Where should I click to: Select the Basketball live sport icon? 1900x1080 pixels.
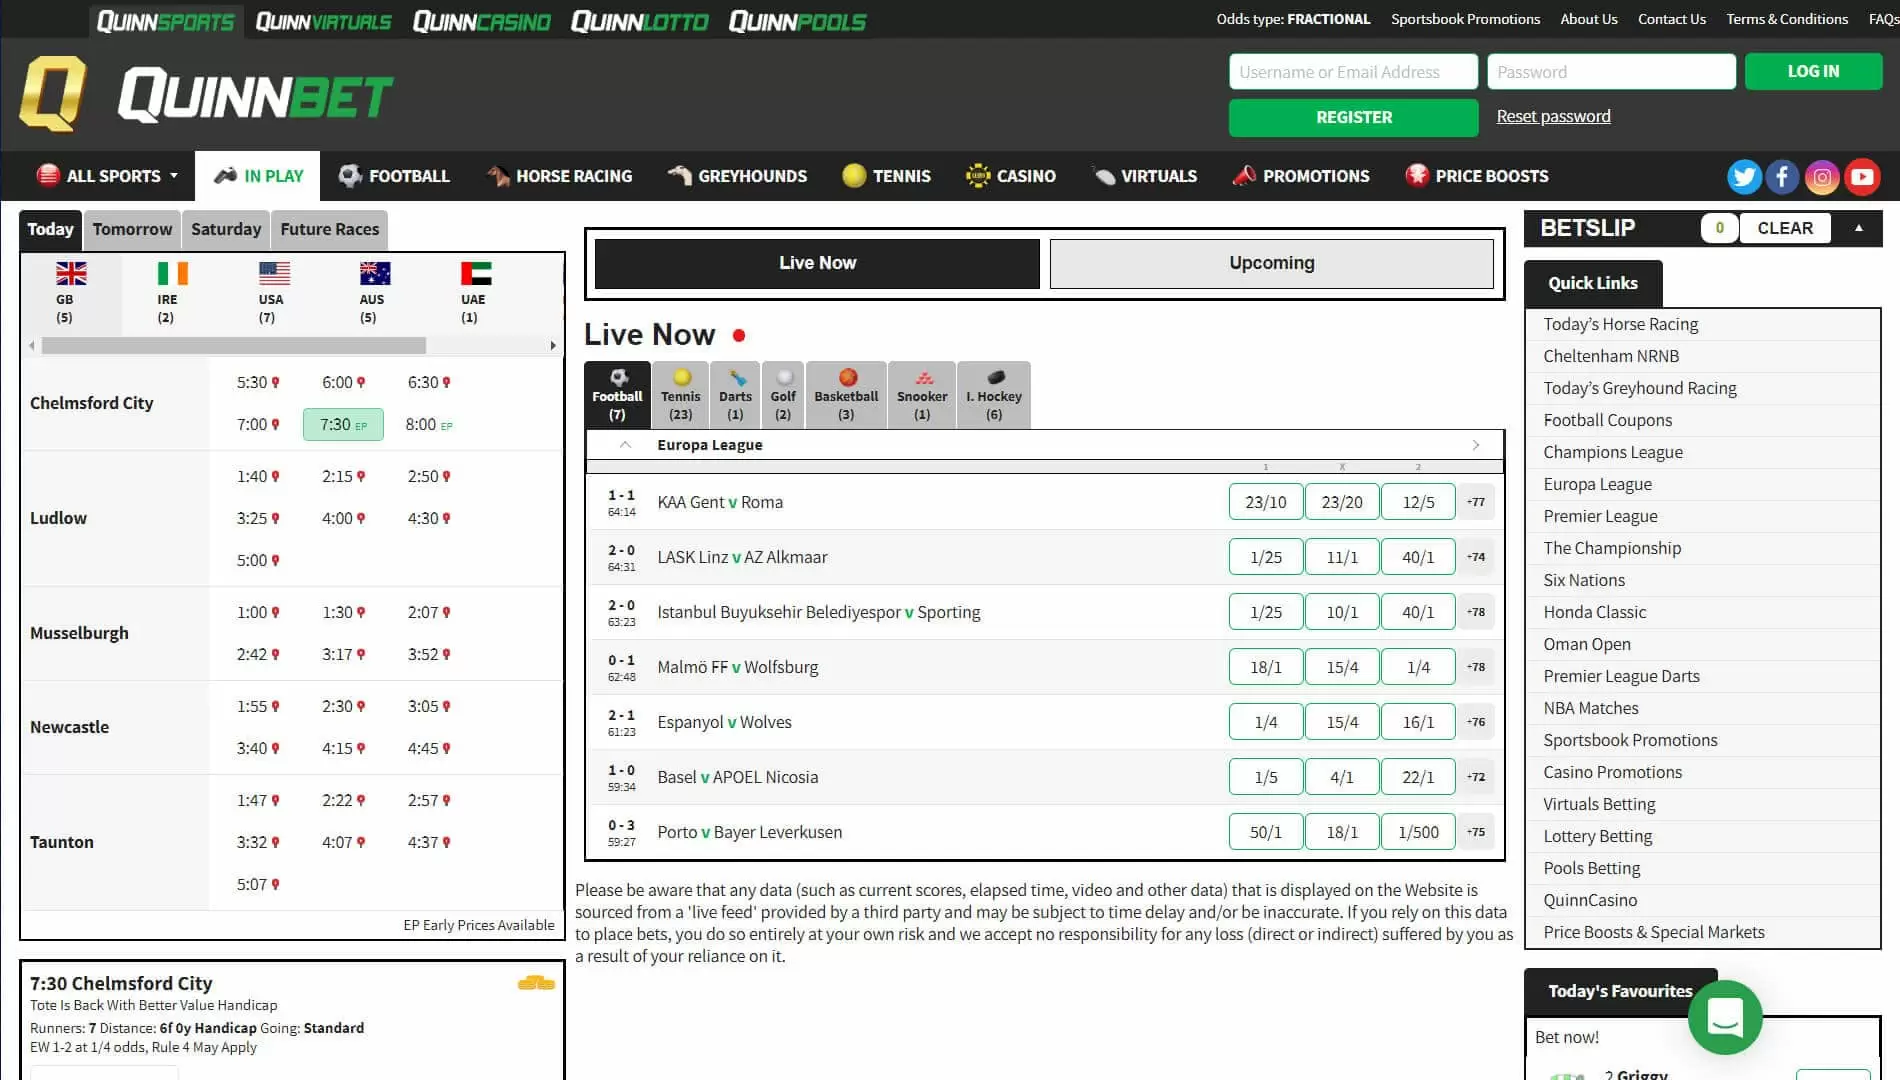click(x=846, y=395)
